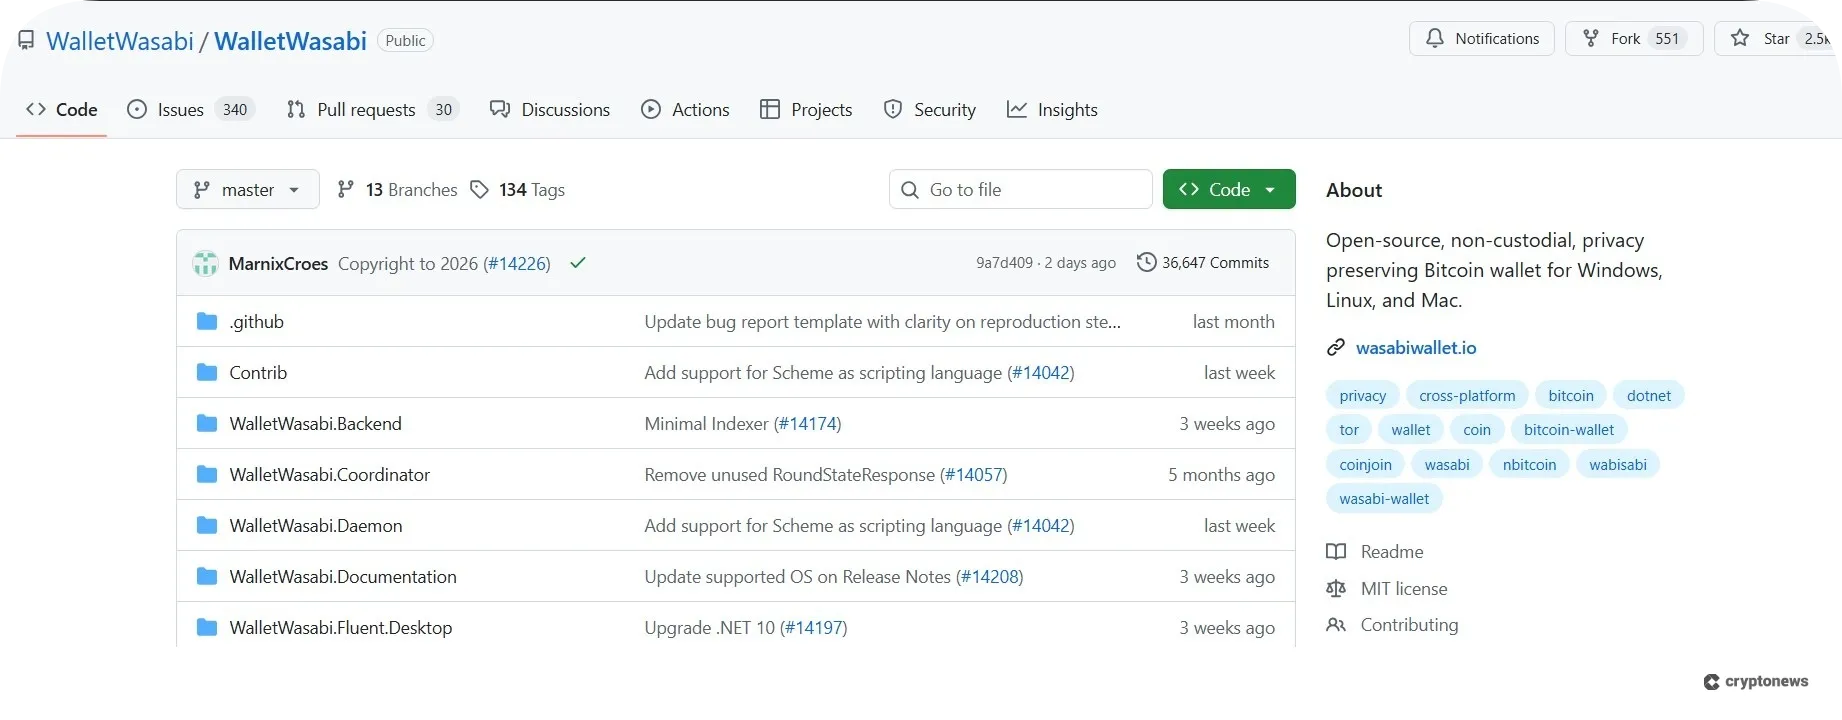Click the WalletWasabi.Backend folder icon
Image resolution: width=1842 pixels, height=720 pixels.
[207, 423]
